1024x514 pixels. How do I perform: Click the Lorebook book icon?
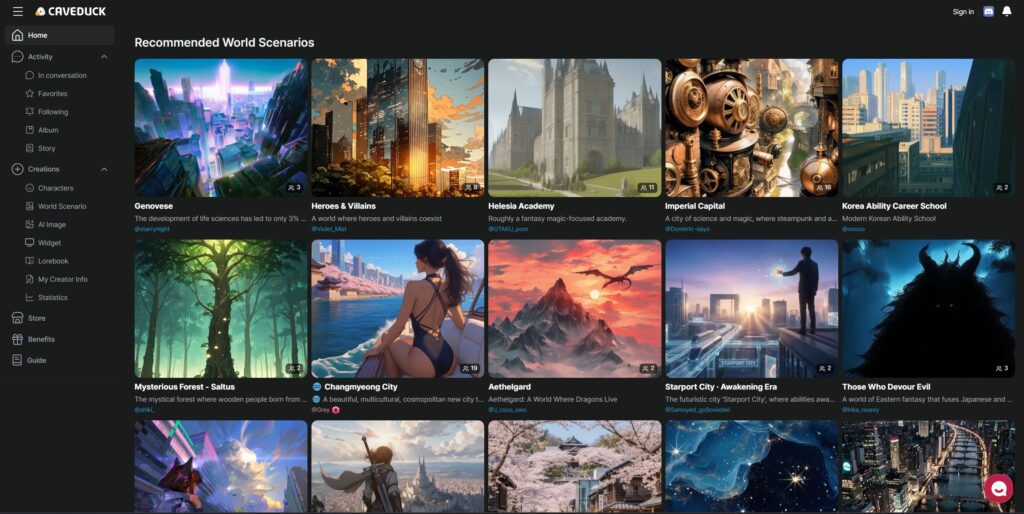tap(29, 261)
